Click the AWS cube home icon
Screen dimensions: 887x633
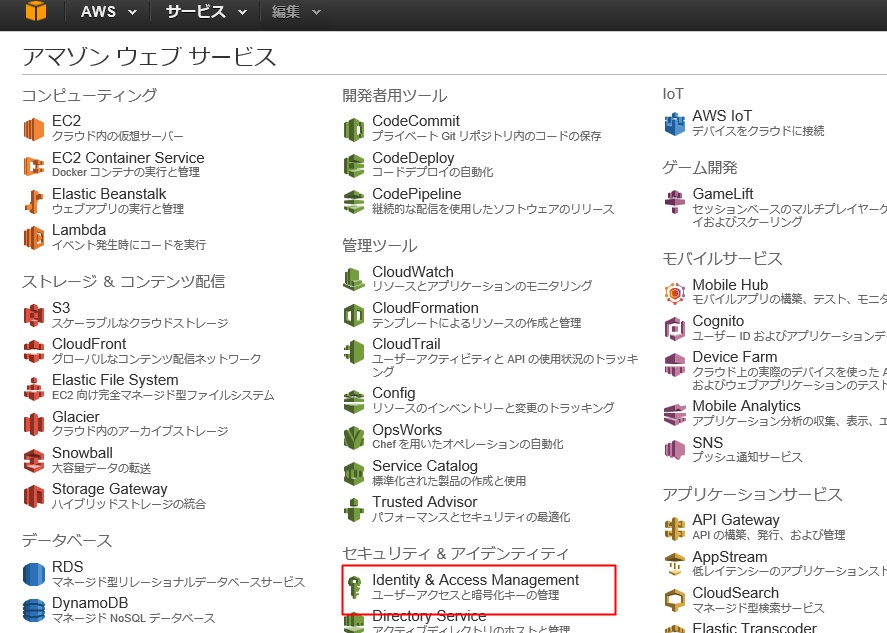click(35, 12)
